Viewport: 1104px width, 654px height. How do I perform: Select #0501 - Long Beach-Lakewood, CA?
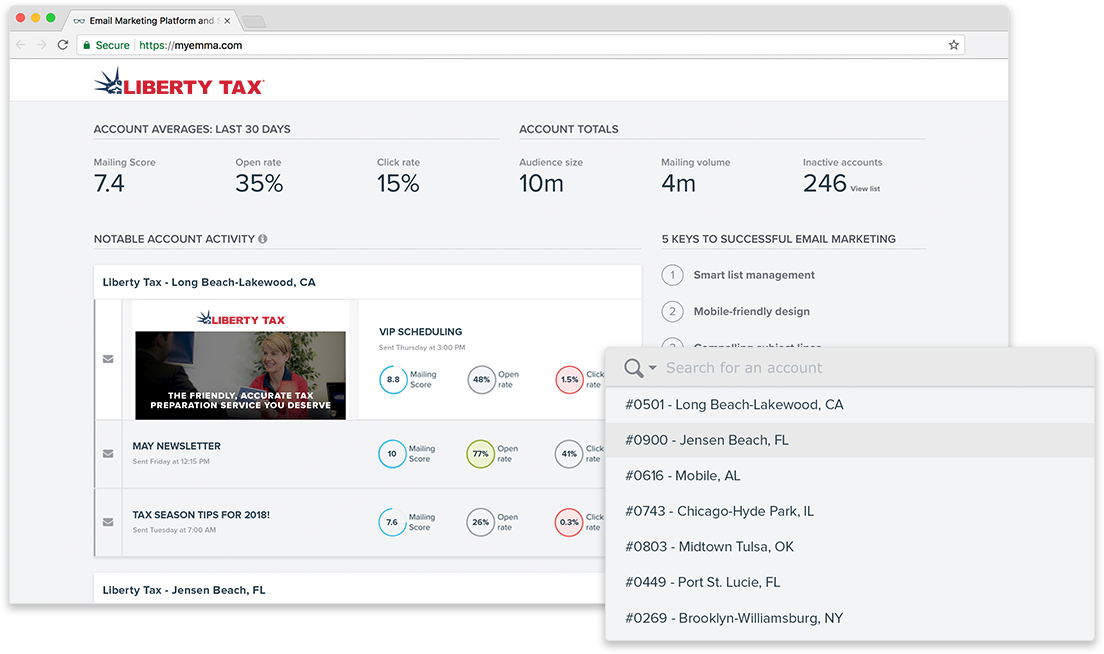coord(850,405)
